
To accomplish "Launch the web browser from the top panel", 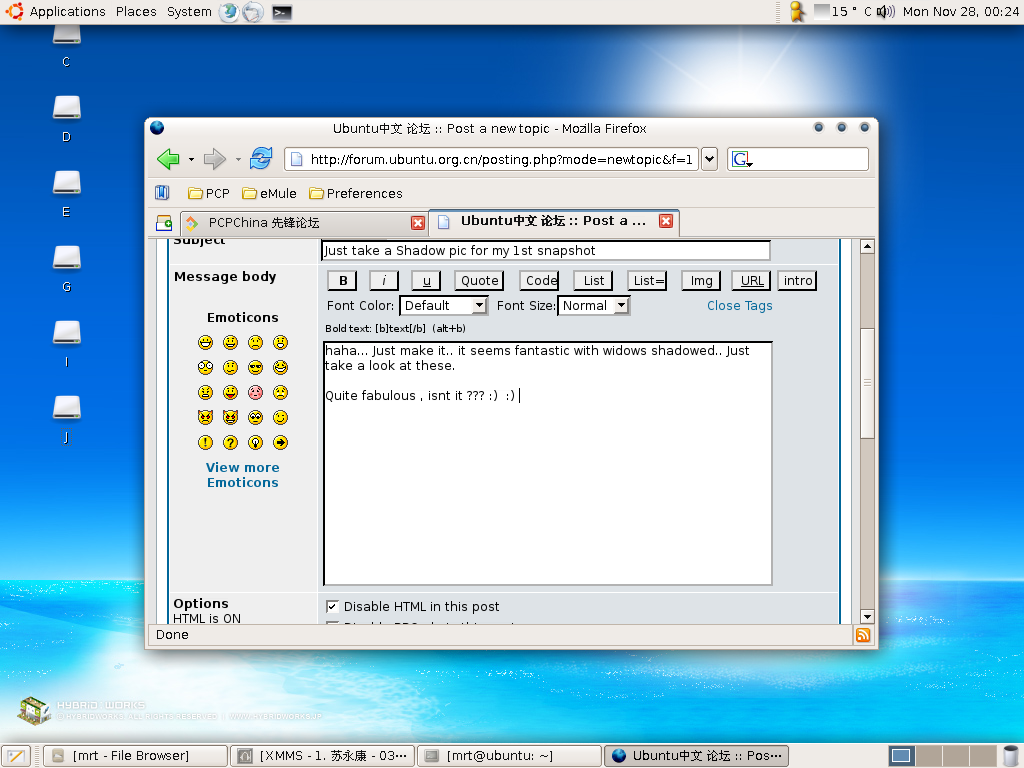I will point(229,12).
